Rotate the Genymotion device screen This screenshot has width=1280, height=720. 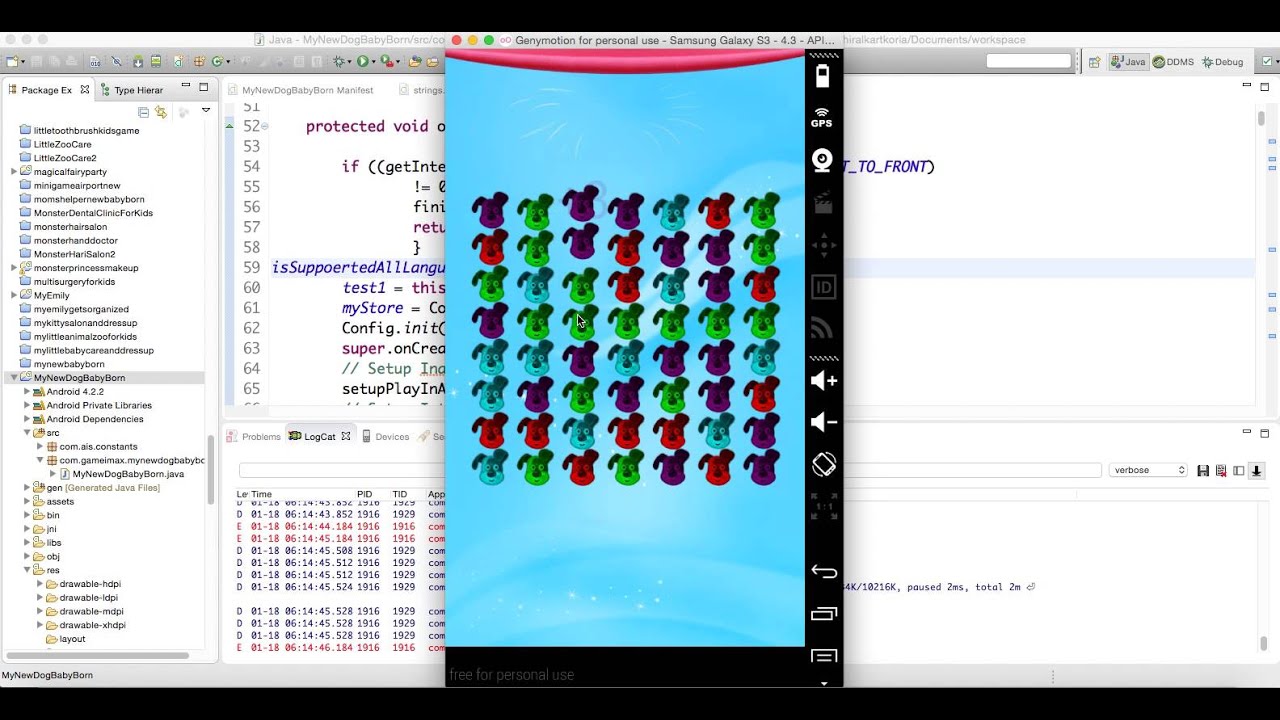click(x=823, y=465)
